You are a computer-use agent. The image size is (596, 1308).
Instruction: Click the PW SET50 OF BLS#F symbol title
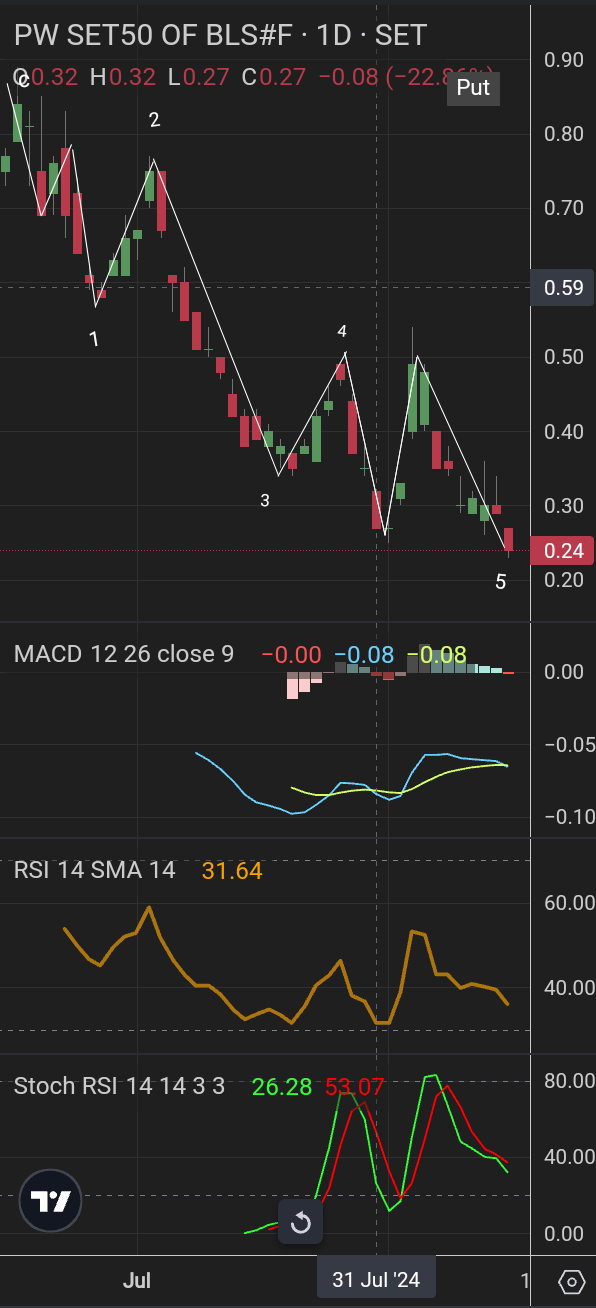(154, 35)
